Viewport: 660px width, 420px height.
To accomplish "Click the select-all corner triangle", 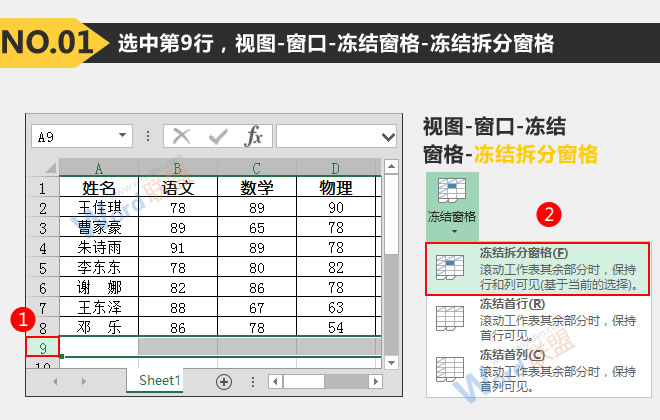I will pos(50,168).
